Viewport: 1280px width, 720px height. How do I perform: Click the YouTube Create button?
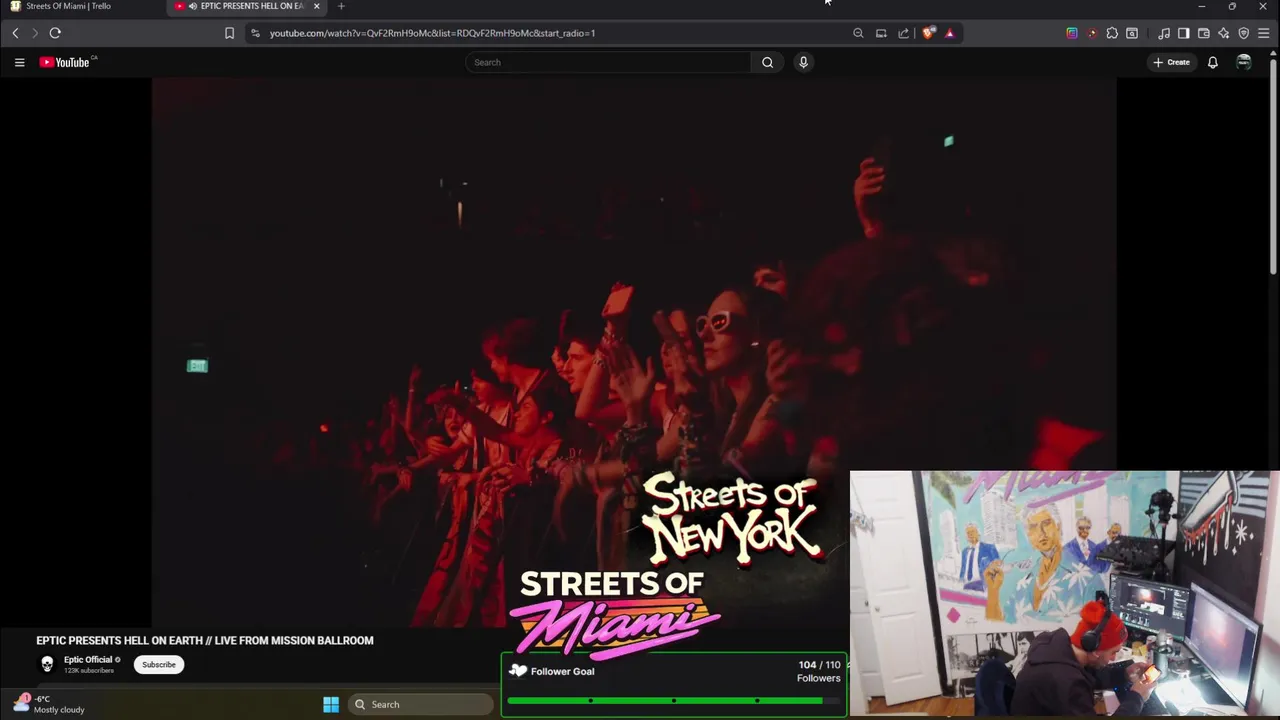coord(1171,62)
